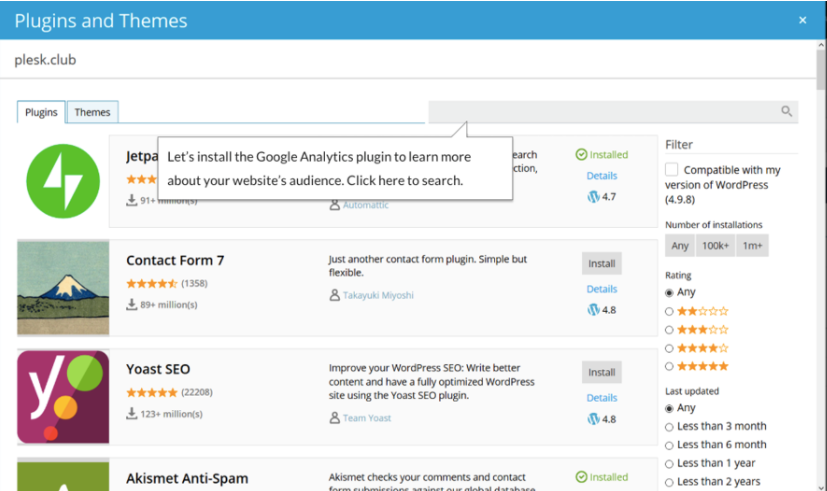Viewport: 827px width, 491px height.
Task: Click WordPress icon in Yoast SEO row
Action: click(593, 419)
